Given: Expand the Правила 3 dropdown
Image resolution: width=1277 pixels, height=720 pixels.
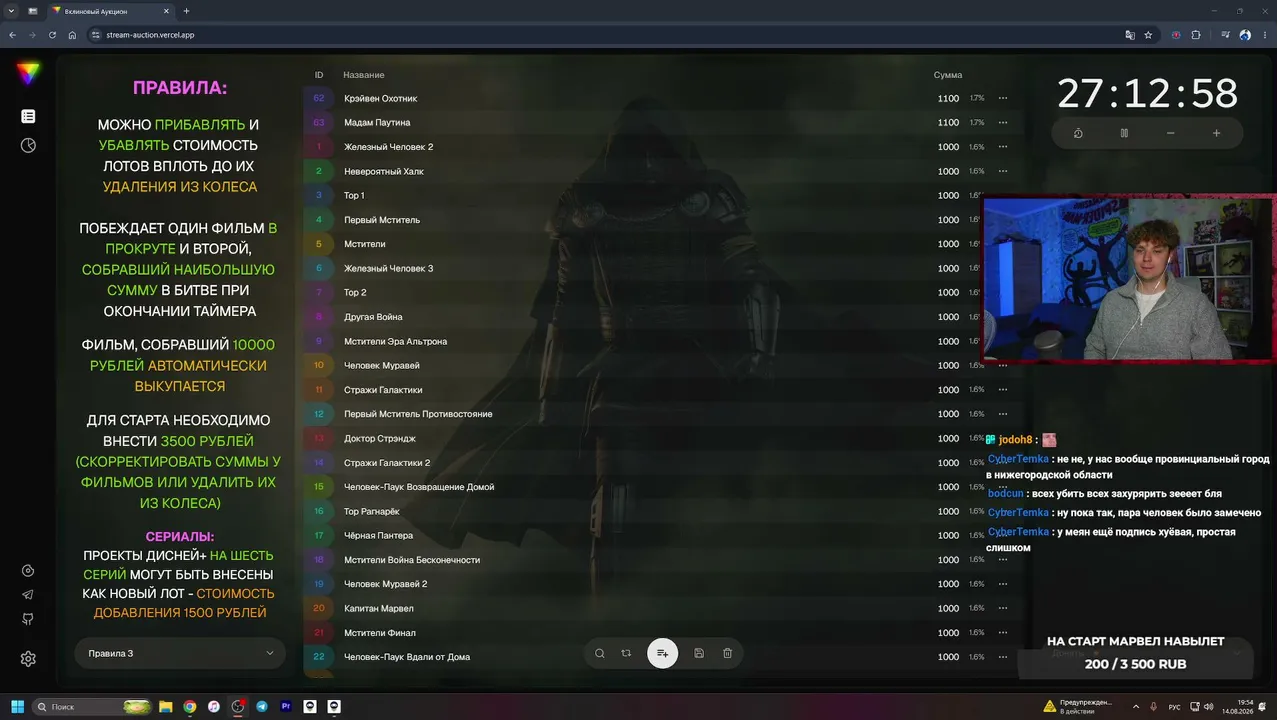Looking at the screenshot, I should 180,654.
